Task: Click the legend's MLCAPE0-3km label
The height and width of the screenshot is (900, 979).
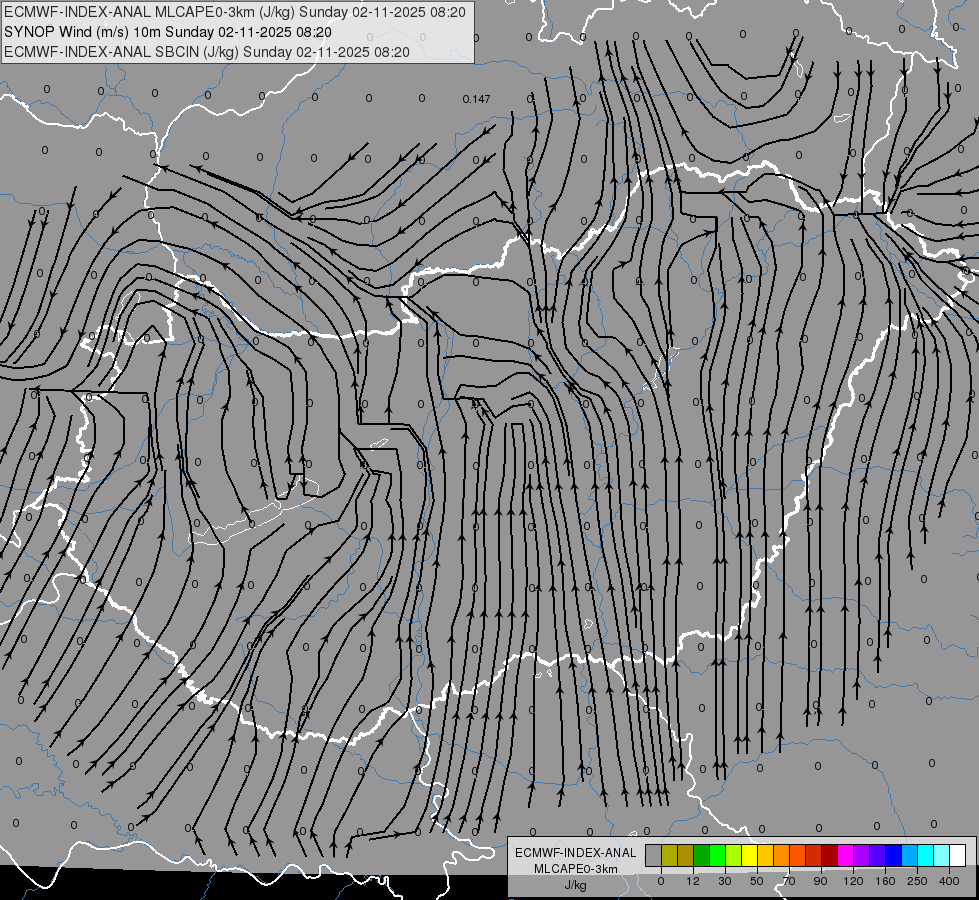Action: (576, 869)
